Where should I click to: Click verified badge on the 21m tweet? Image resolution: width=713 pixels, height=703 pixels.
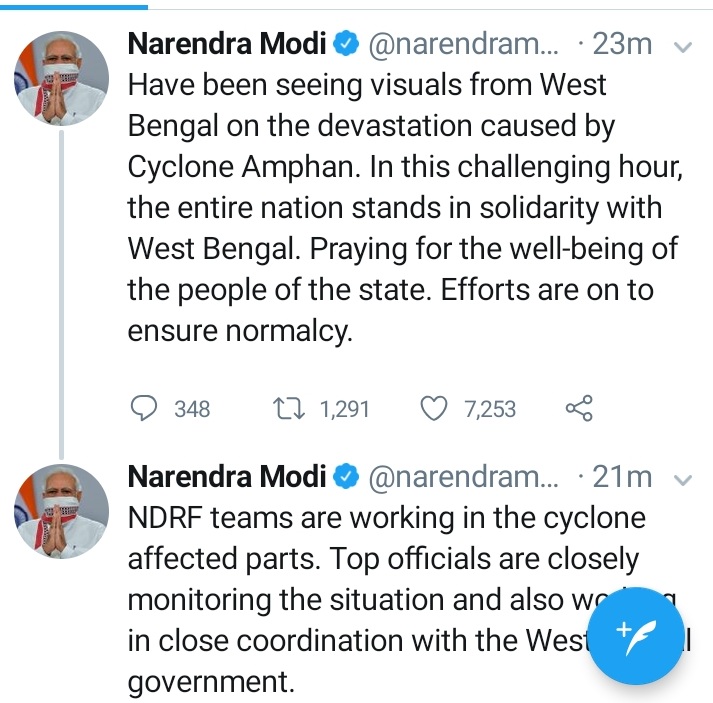346,478
